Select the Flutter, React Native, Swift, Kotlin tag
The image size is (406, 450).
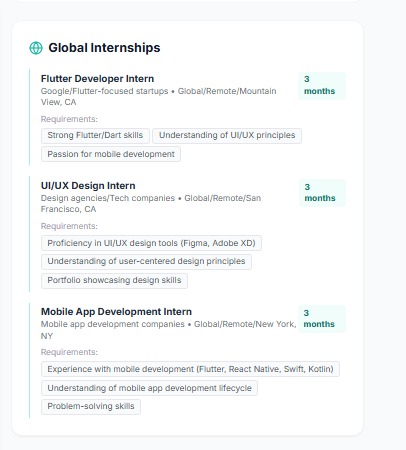pos(190,369)
